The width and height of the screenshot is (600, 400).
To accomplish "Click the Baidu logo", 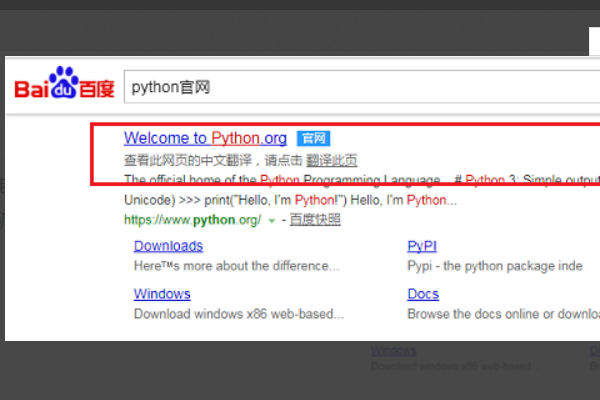I will pyautogui.click(x=60, y=85).
